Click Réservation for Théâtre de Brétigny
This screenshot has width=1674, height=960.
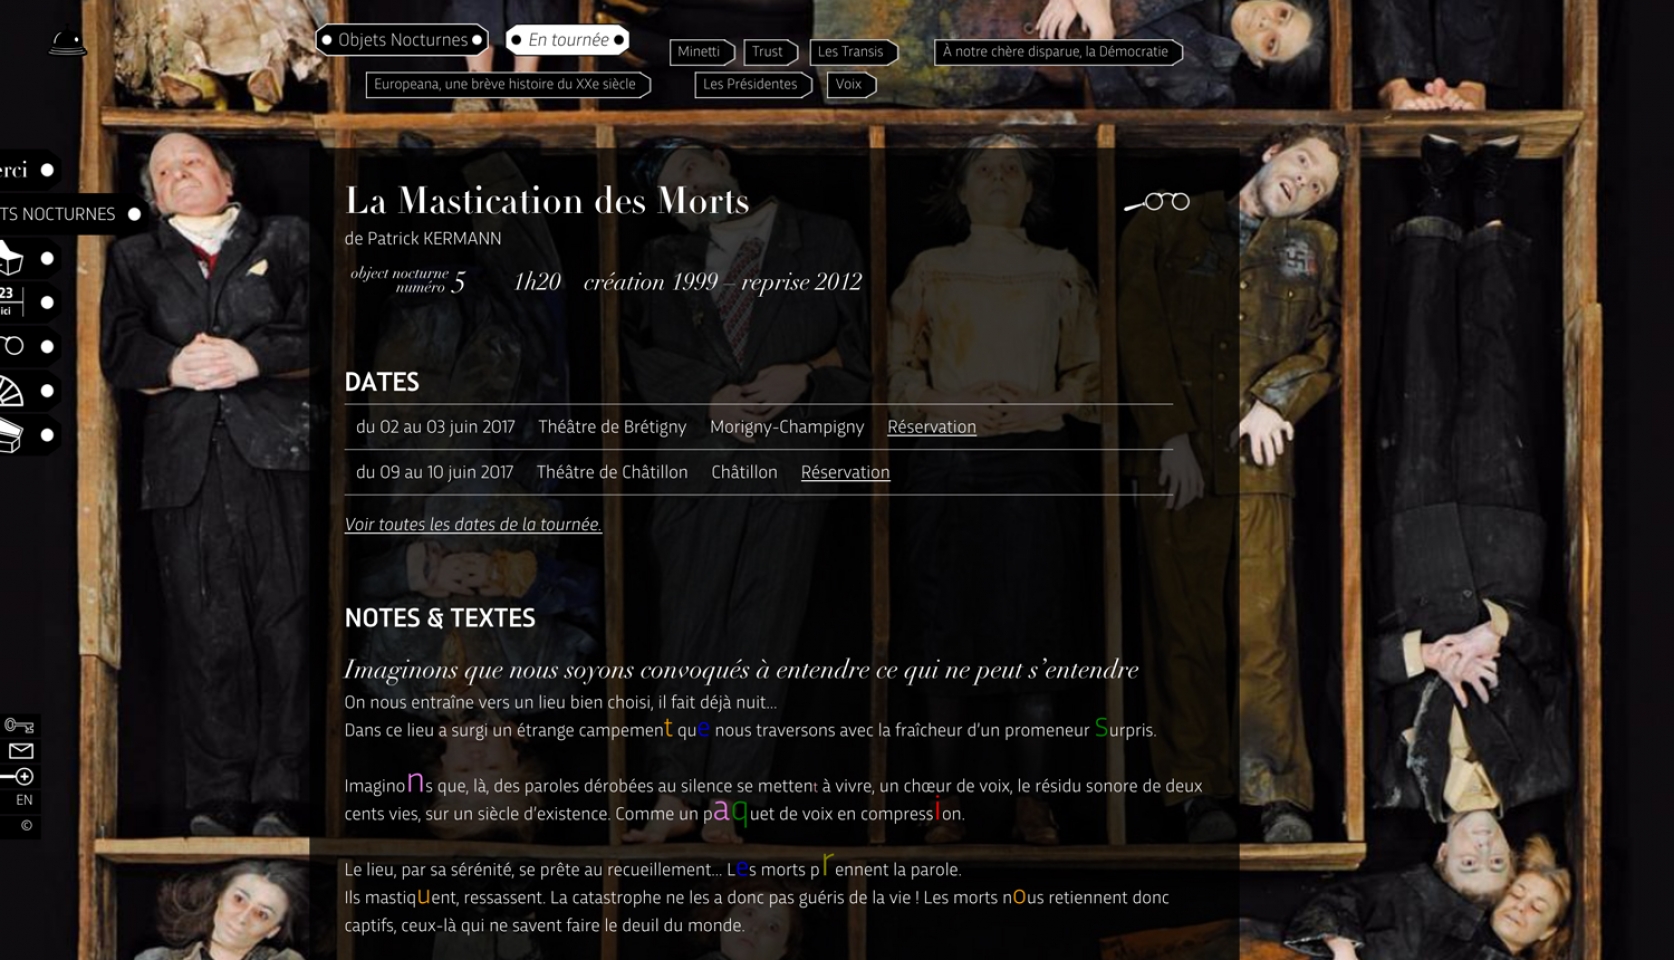[x=932, y=427]
